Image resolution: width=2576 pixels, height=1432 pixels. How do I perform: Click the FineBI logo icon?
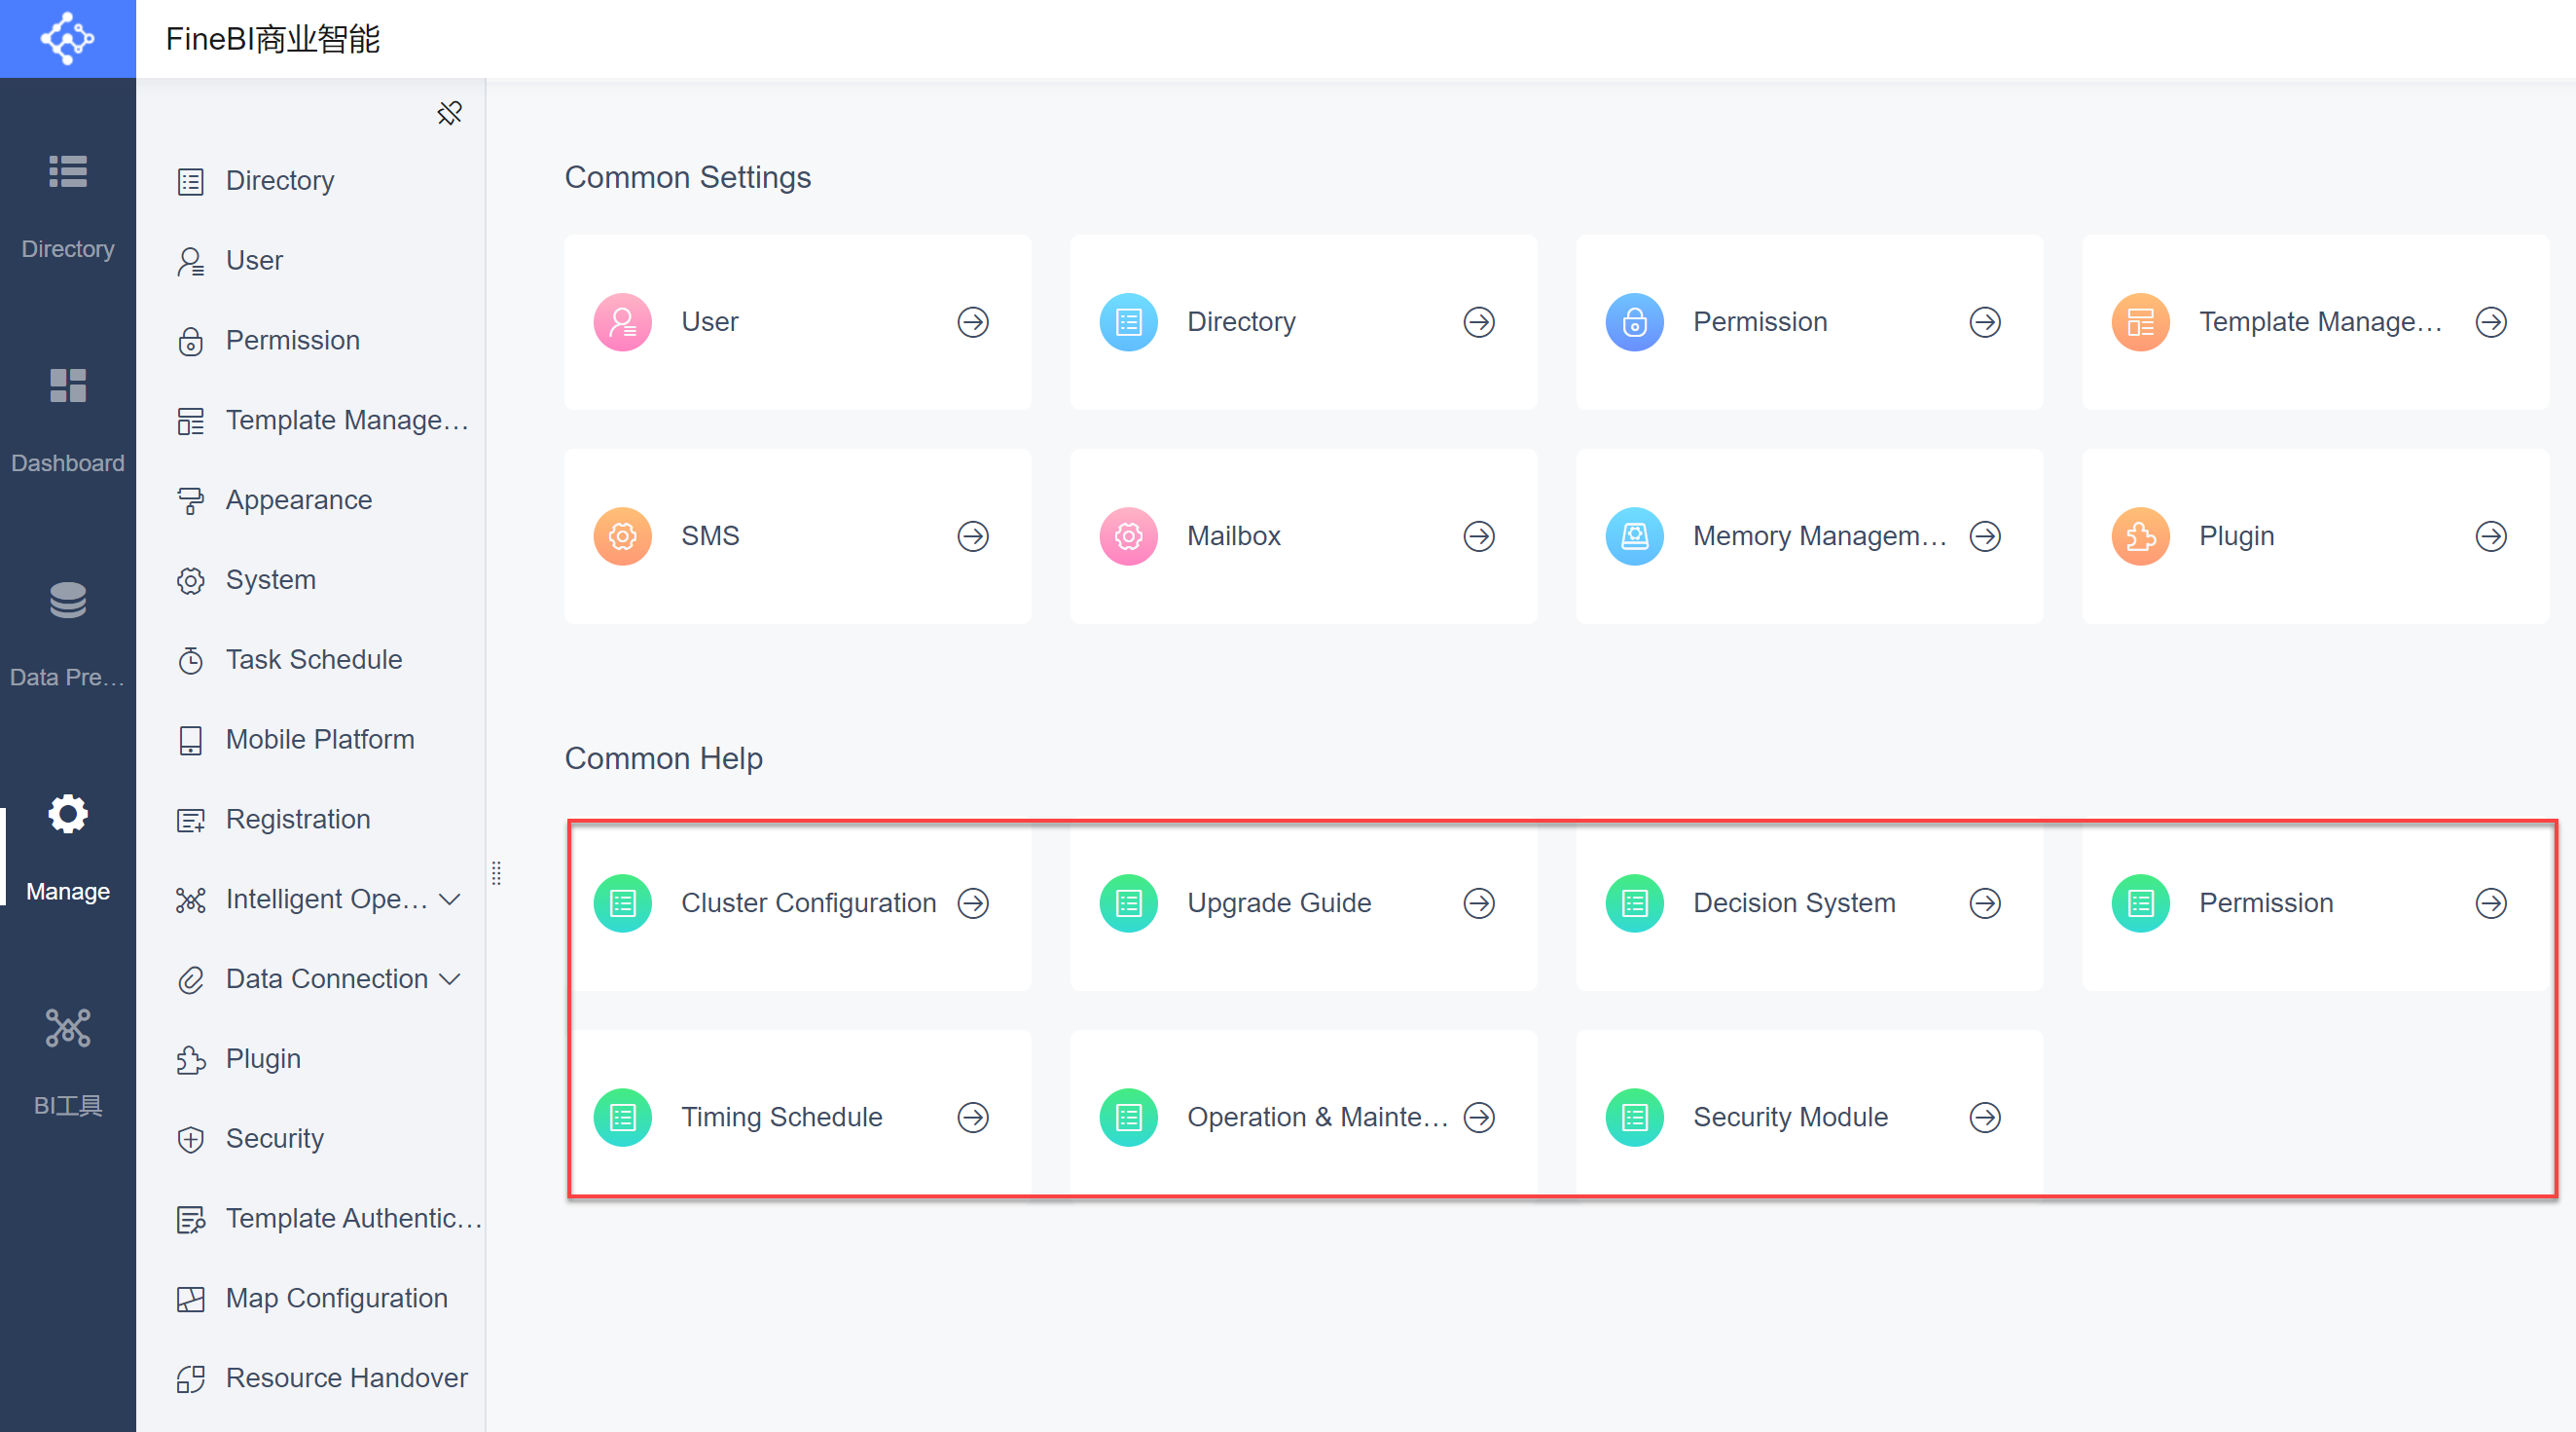(x=67, y=38)
